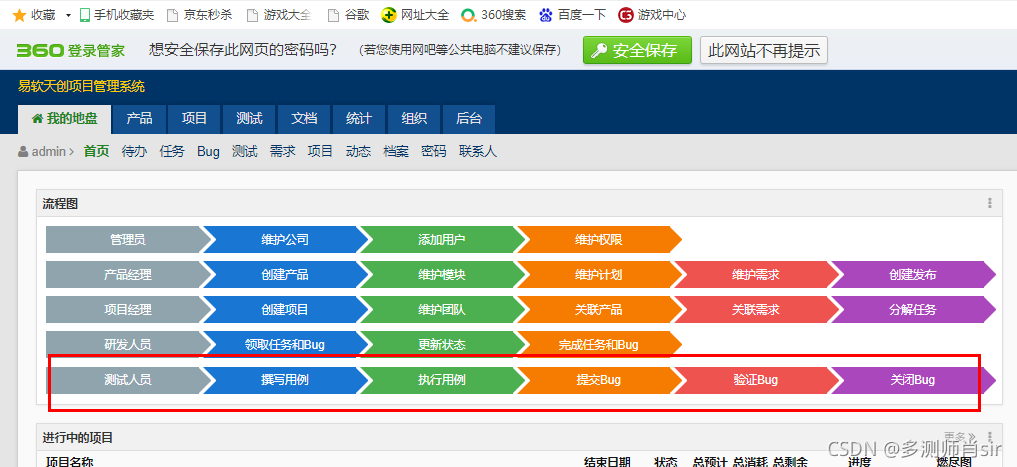Select the 我的地盘 tab
This screenshot has width=1017, height=467.
click(64, 119)
